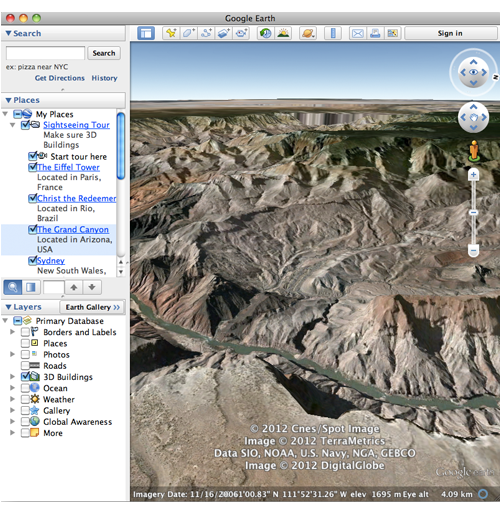Click the Search button
500x515 pixels.
tap(104, 53)
